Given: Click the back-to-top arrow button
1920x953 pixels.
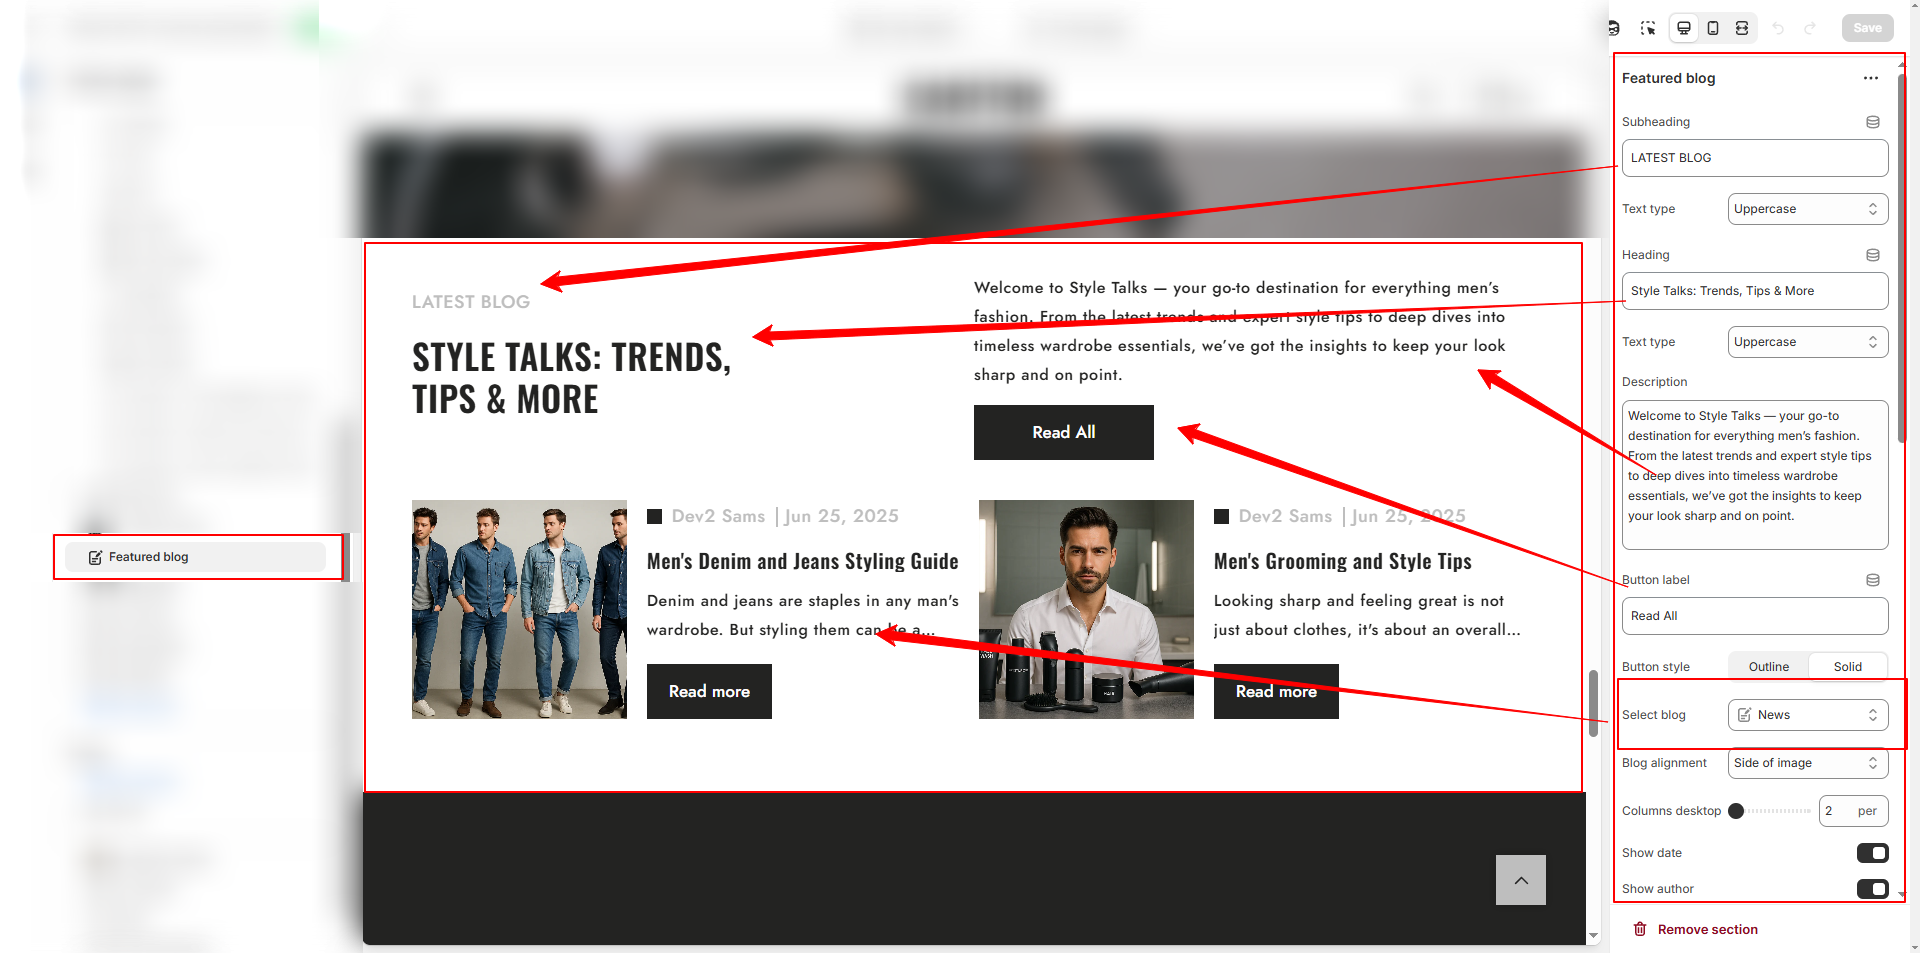Looking at the screenshot, I should click(1521, 880).
